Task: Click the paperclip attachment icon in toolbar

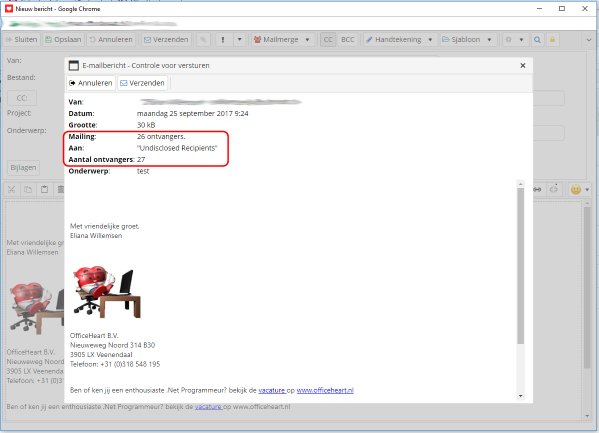Action: pyautogui.click(x=203, y=39)
